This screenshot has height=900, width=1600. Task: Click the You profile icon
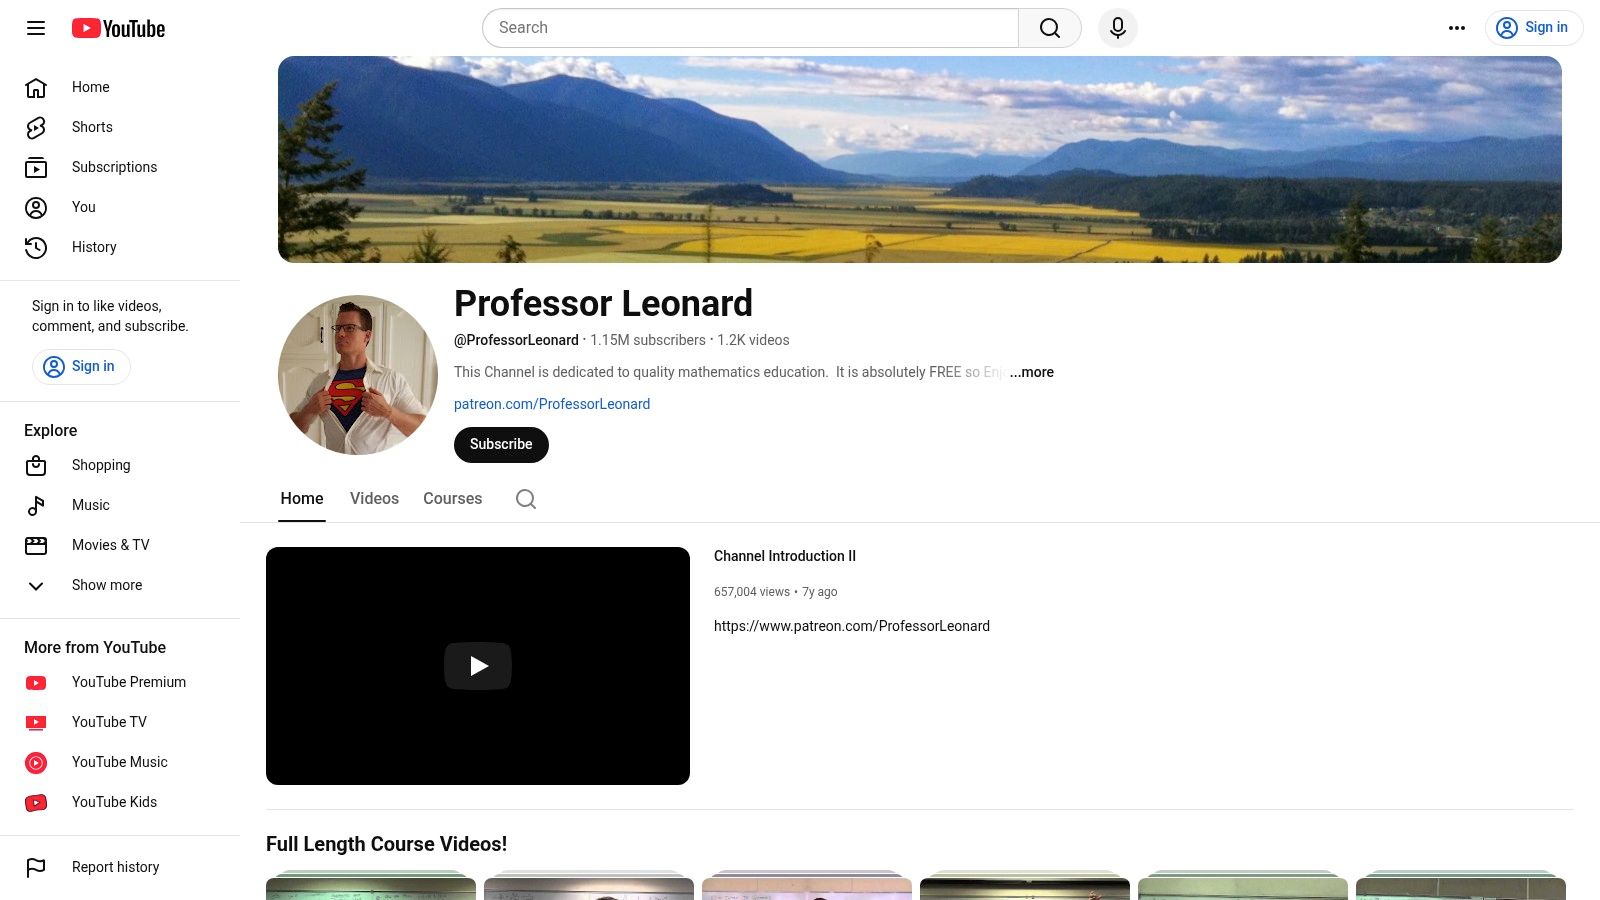[36, 208]
